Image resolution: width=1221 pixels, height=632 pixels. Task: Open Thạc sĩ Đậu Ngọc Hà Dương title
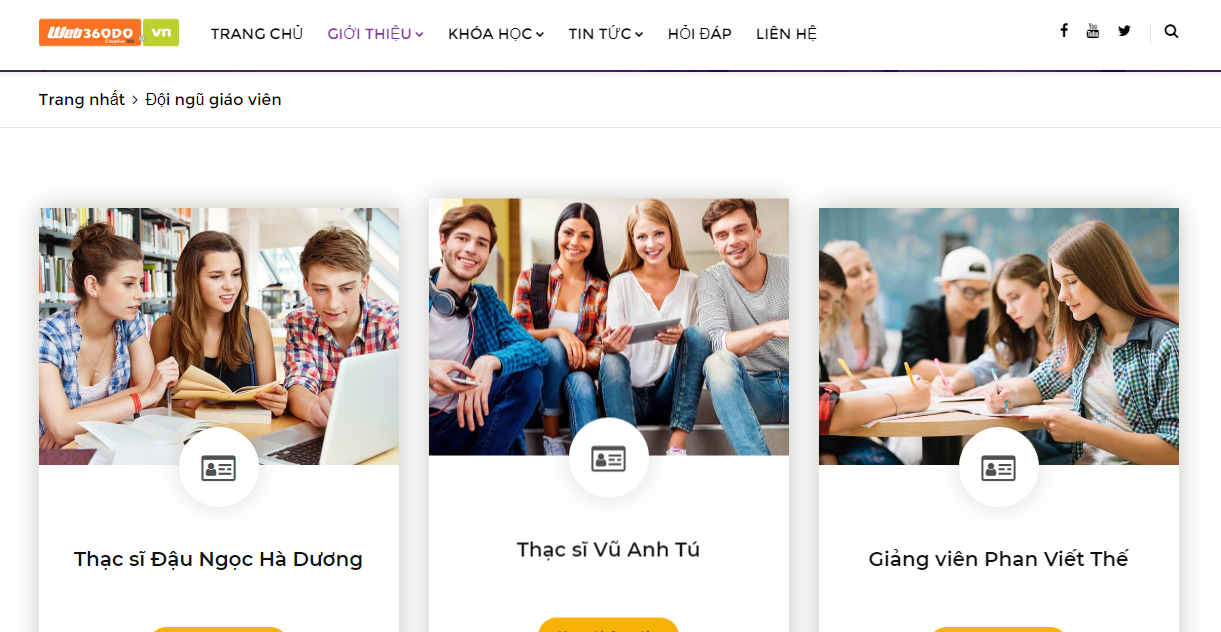point(218,559)
